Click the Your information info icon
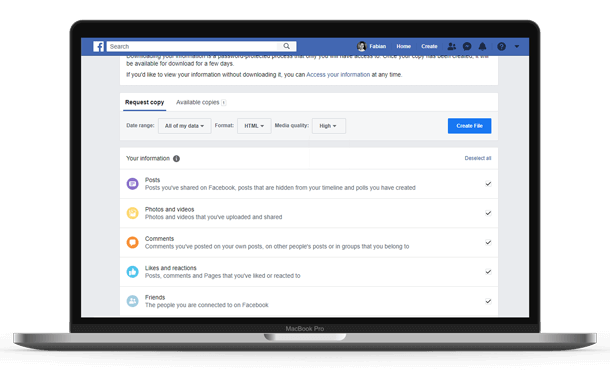610x370 pixels. [176, 158]
